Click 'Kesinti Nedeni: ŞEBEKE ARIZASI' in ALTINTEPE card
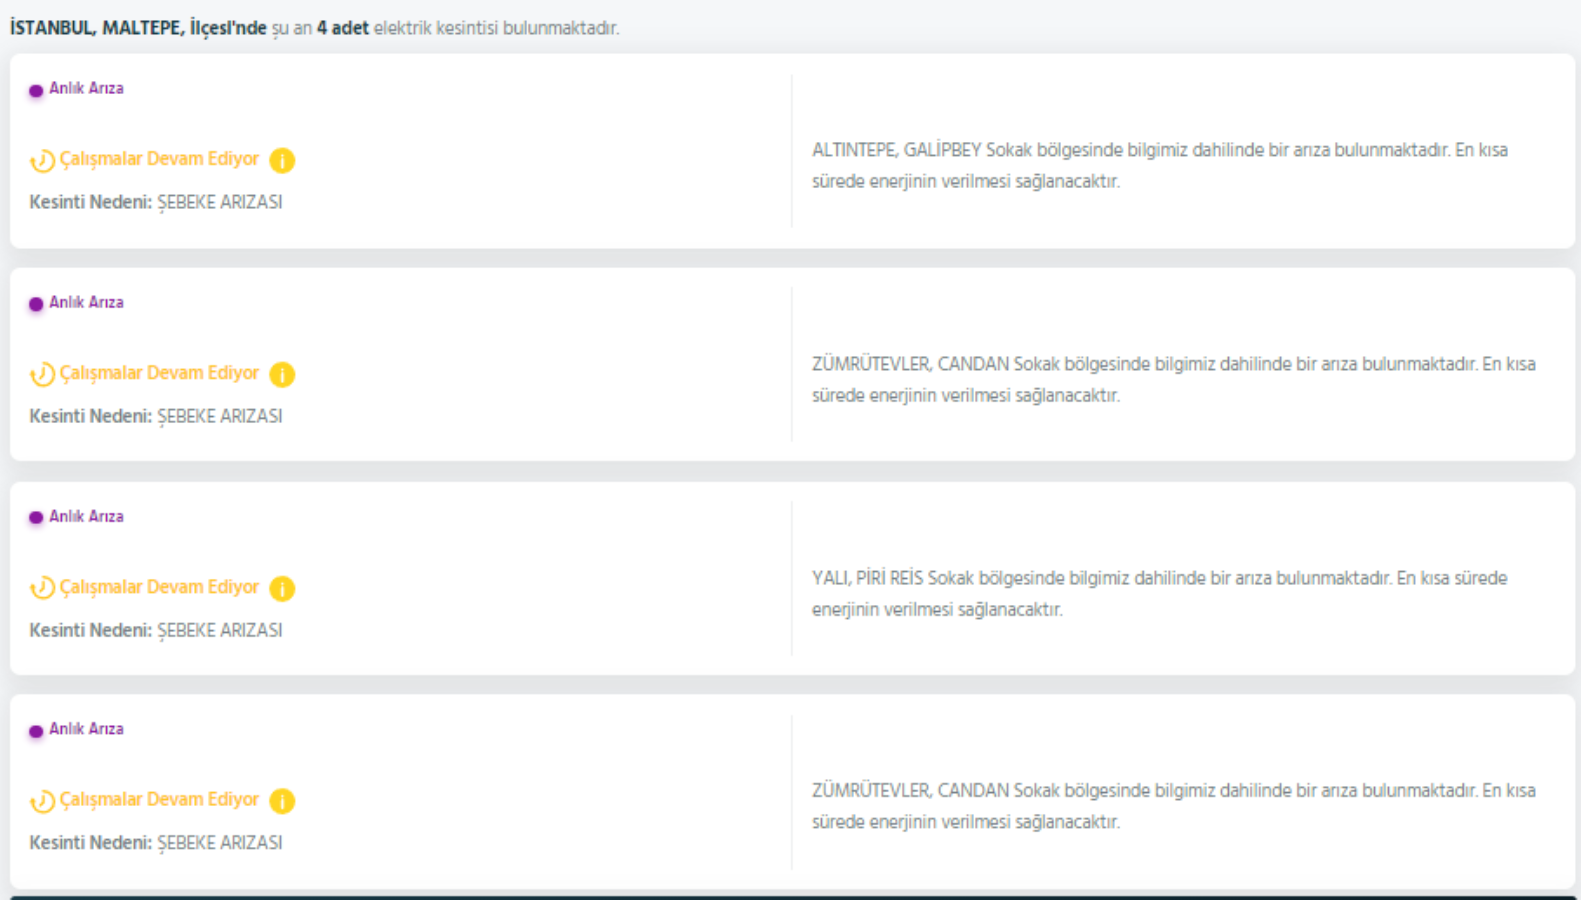The image size is (1581, 900). pos(156,202)
